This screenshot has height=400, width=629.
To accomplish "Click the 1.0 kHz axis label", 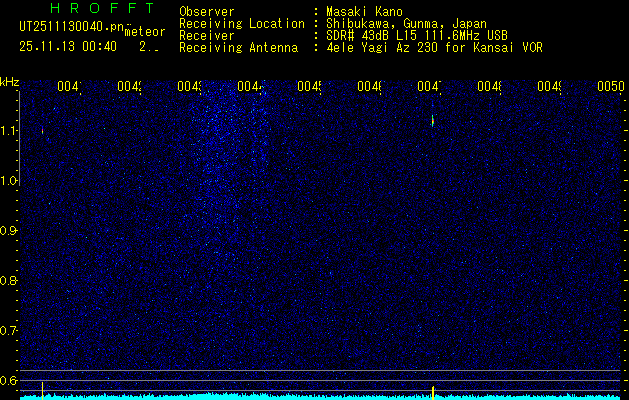I will [x=8, y=181].
